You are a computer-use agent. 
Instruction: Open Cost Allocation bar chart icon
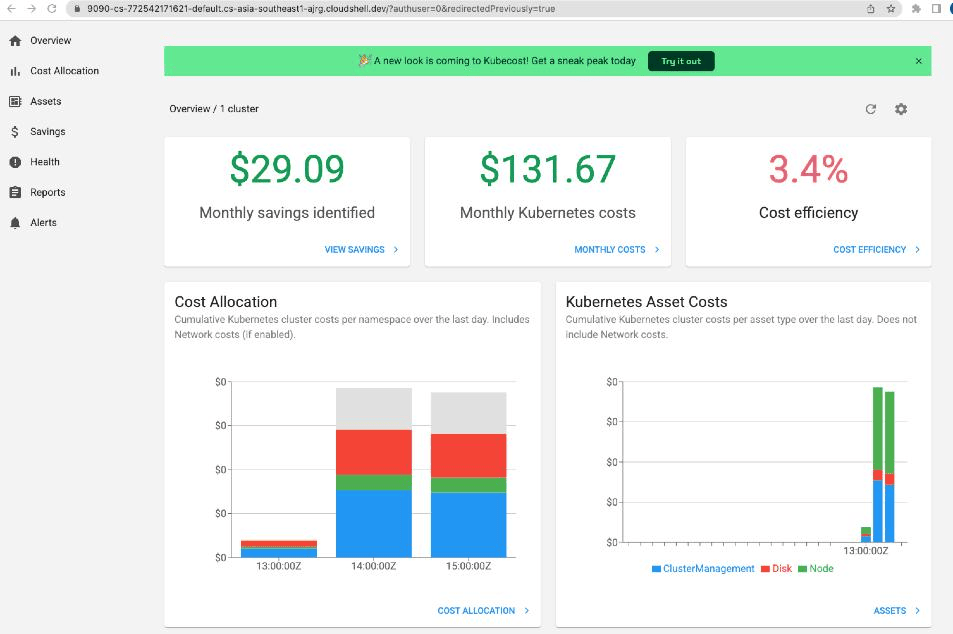point(15,71)
